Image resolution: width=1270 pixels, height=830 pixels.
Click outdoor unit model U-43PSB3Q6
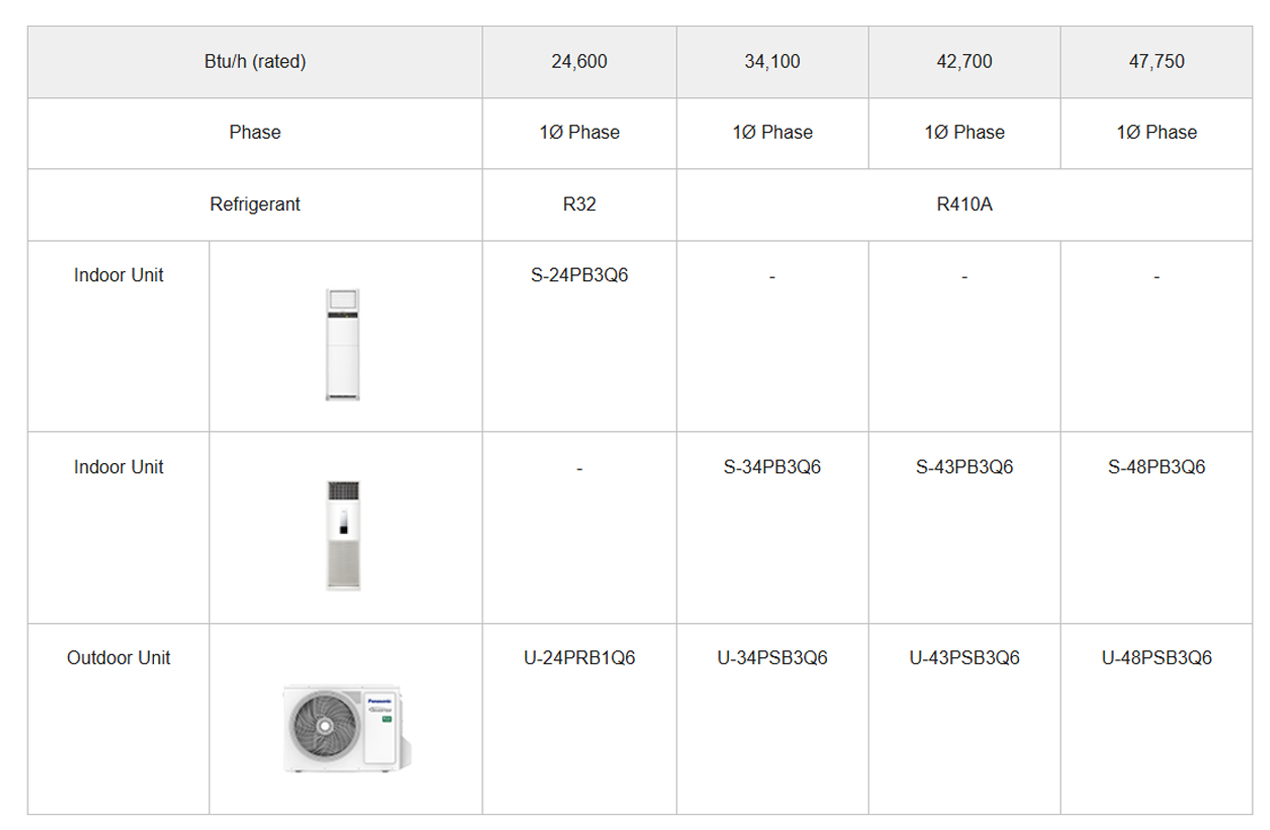click(964, 658)
